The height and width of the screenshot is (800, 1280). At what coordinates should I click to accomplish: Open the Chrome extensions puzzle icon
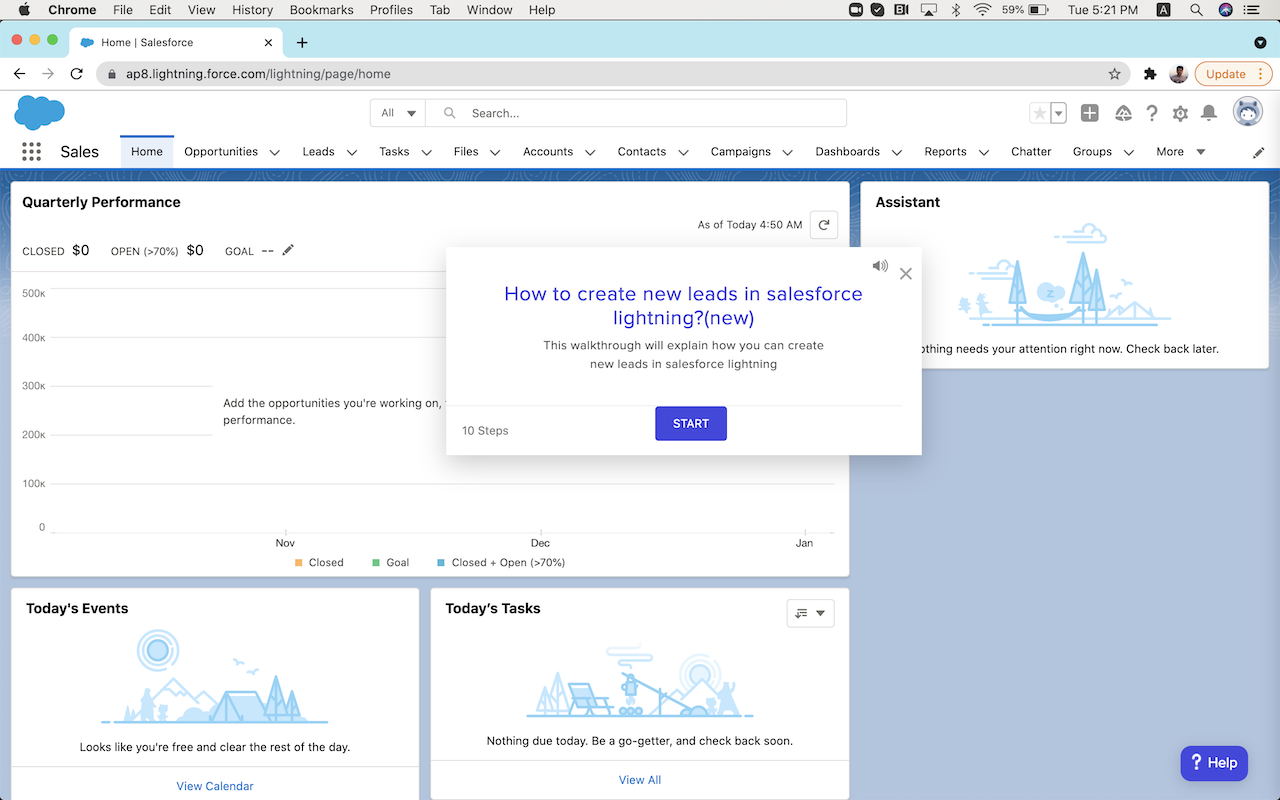click(x=1150, y=74)
